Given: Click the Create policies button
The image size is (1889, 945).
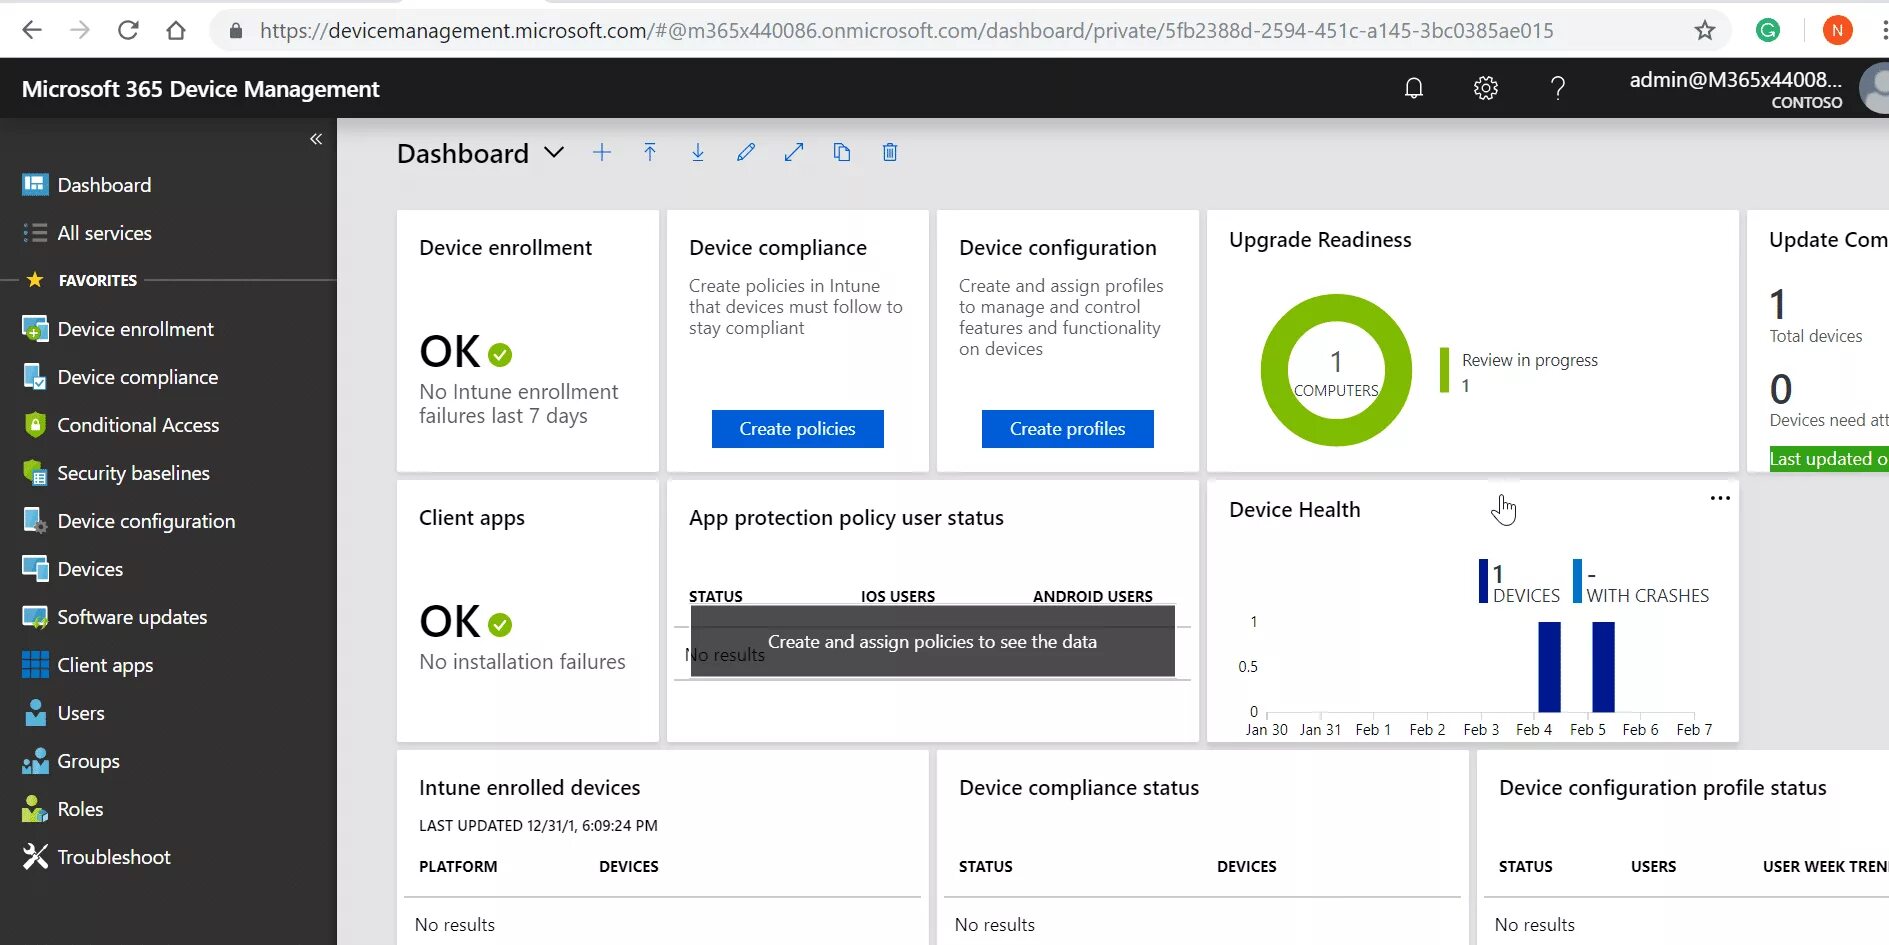Looking at the screenshot, I should coord(798,429).
